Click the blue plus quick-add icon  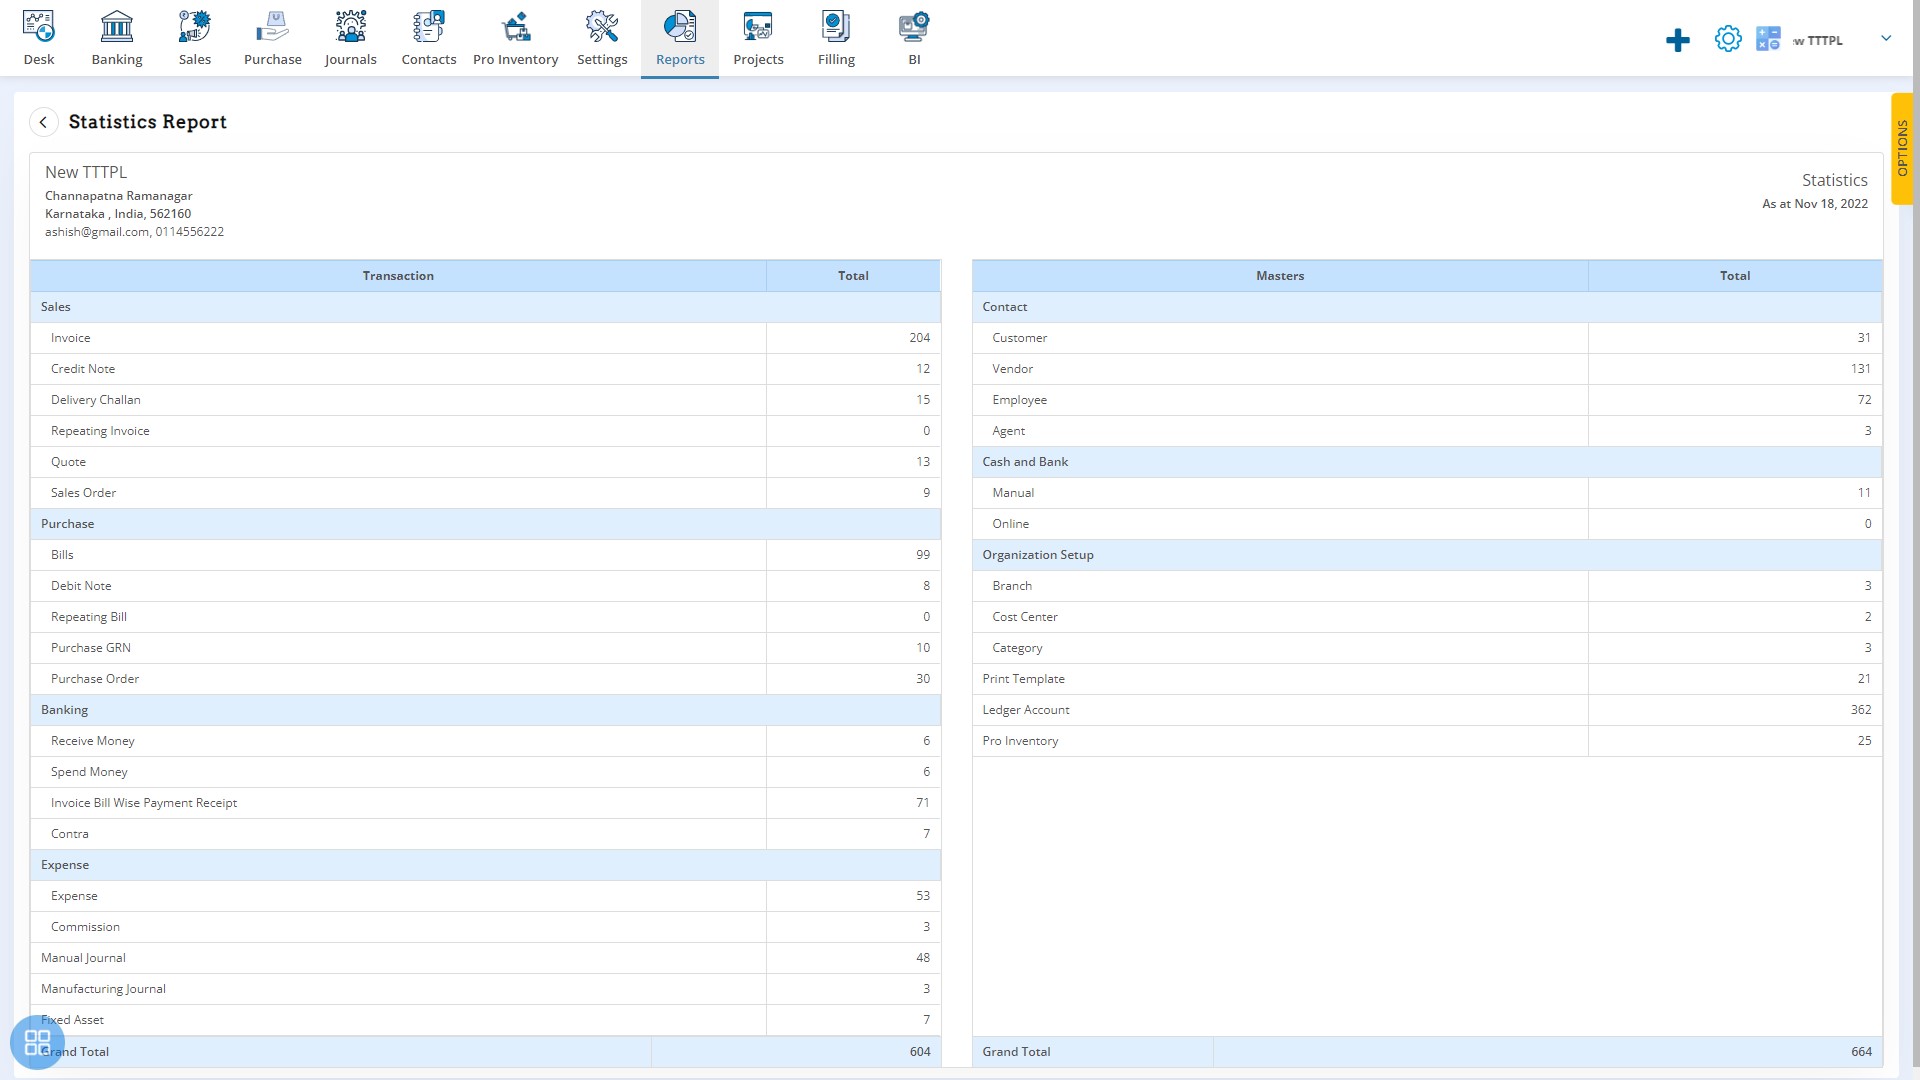point(1678,40)
